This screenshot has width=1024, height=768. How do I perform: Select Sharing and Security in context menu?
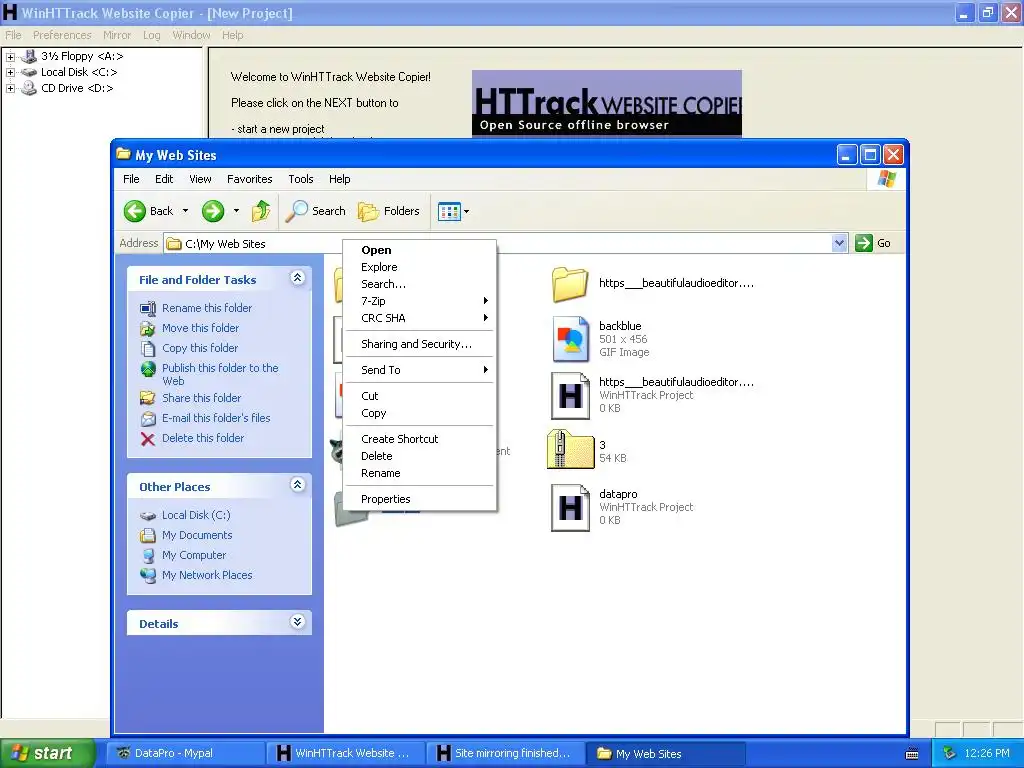point(419,344)
